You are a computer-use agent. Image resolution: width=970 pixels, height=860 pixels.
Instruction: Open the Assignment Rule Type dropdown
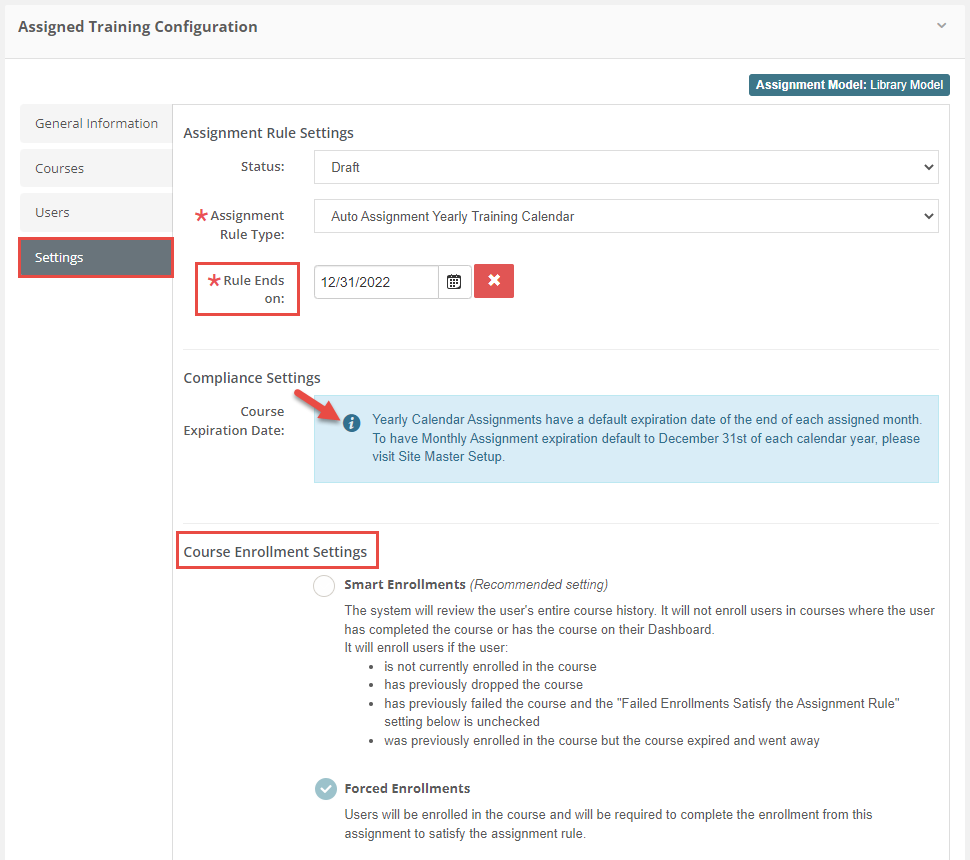[626, 215]
